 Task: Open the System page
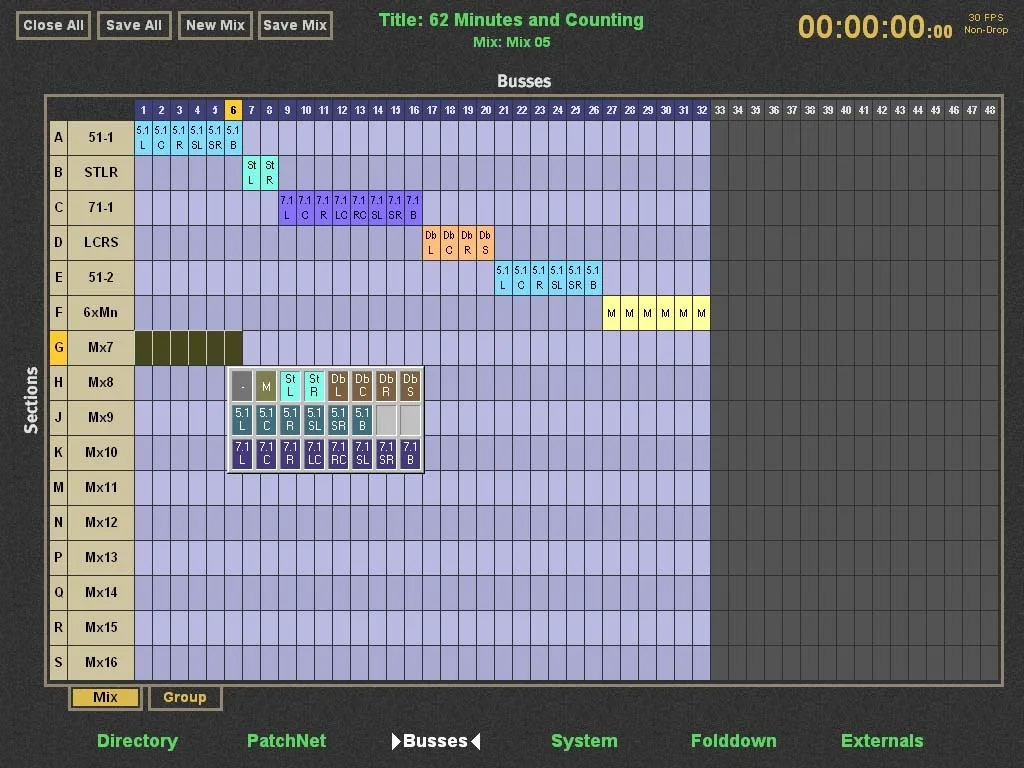coord(584,741)
